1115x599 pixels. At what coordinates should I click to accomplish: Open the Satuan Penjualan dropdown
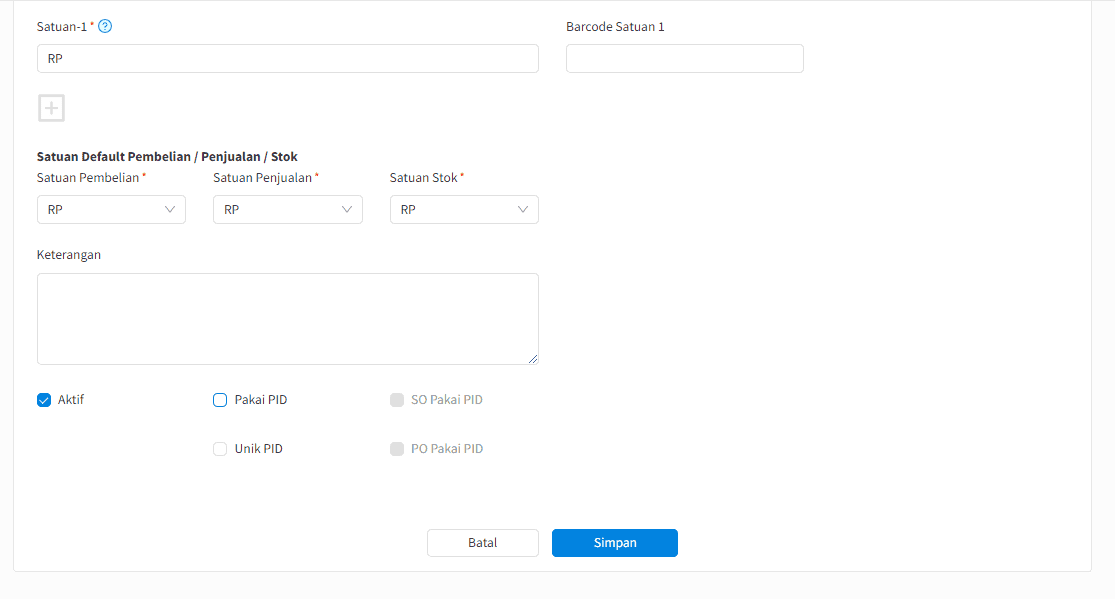tap(288, 209)
